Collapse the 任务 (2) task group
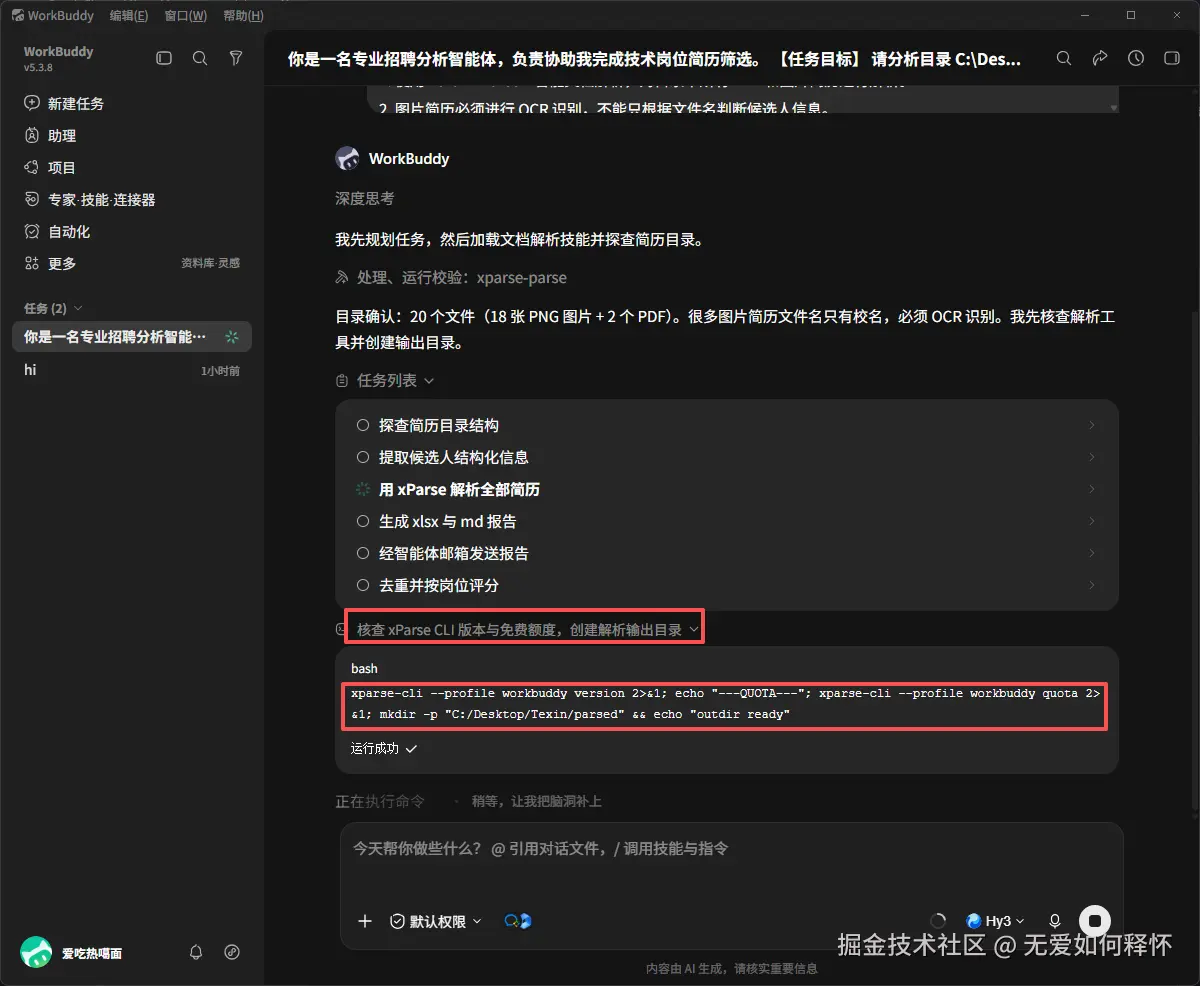The height and width of the screenshot is (986, 1200). [53, 308]
